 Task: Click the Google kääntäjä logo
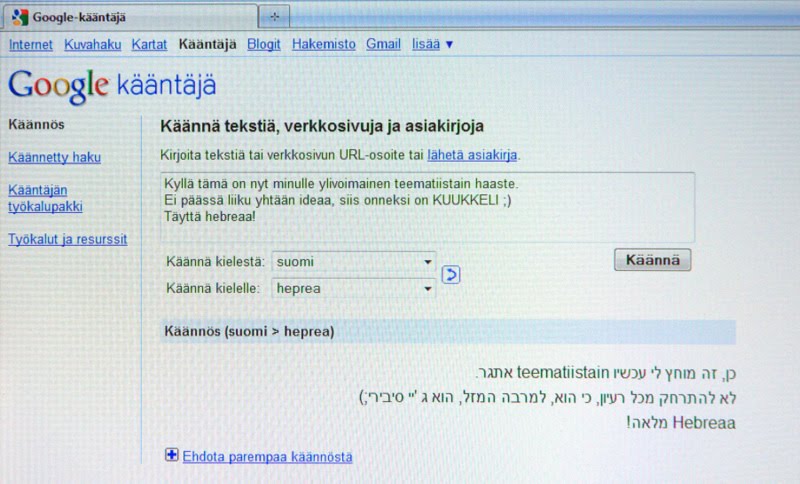(x=112, y=86)
